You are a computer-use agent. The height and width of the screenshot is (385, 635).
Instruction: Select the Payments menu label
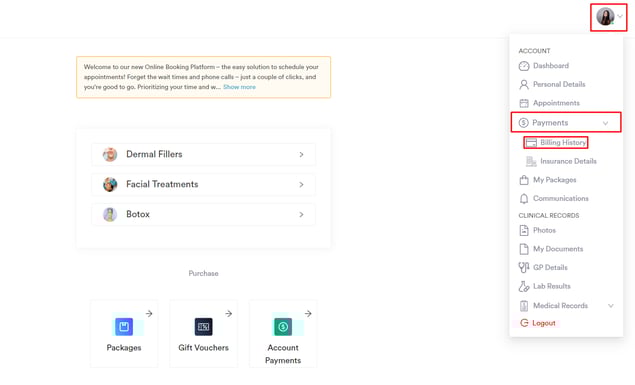[x=550, y=123]
